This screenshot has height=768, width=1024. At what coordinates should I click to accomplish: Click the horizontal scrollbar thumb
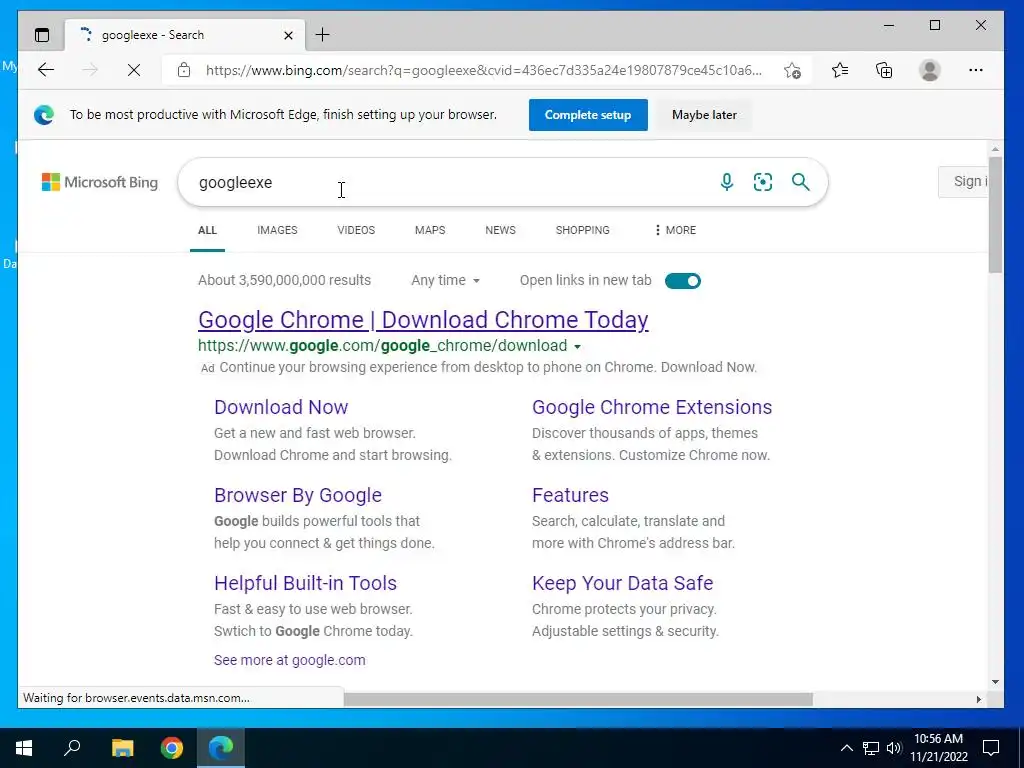click(x=578, y=699)
